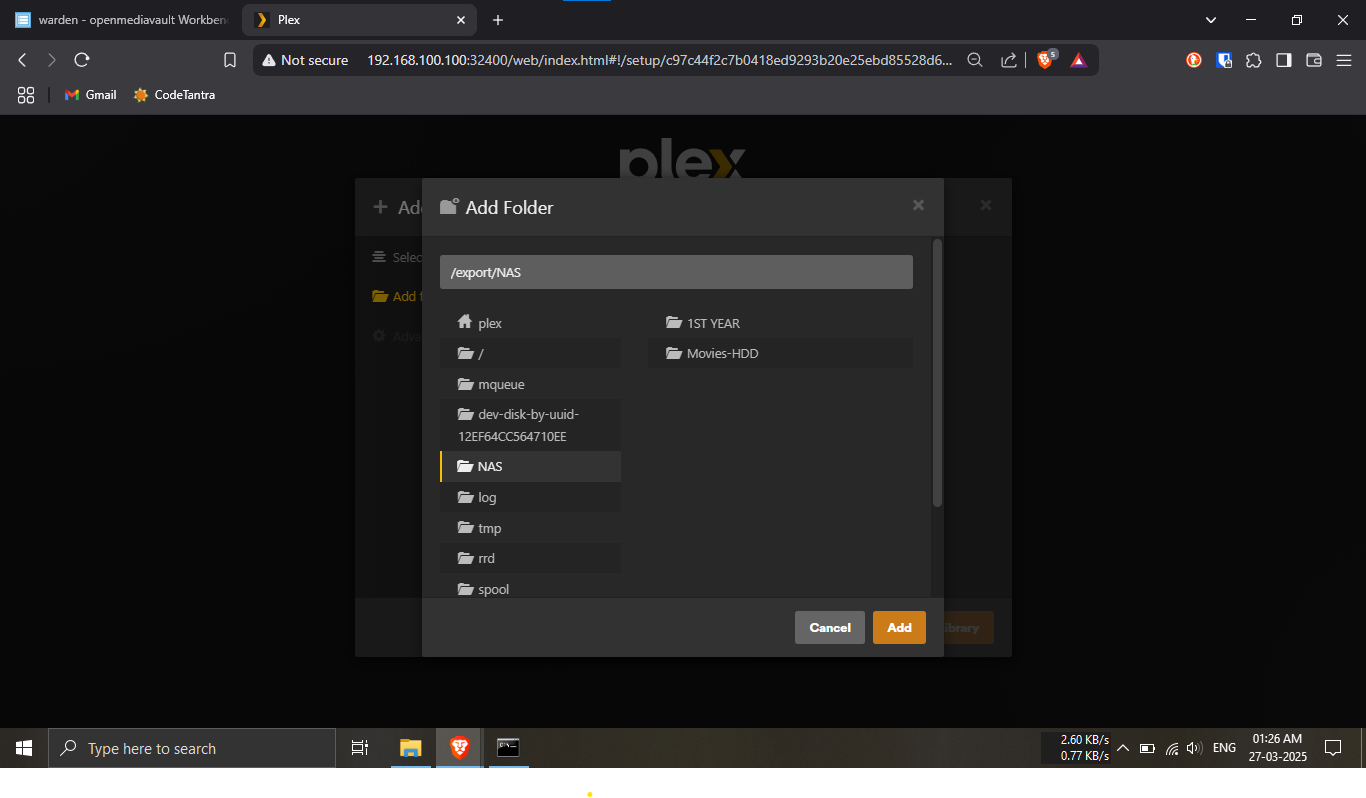
Task: Open Brave browser from the taskbar
Action: [x=460, y=747]
